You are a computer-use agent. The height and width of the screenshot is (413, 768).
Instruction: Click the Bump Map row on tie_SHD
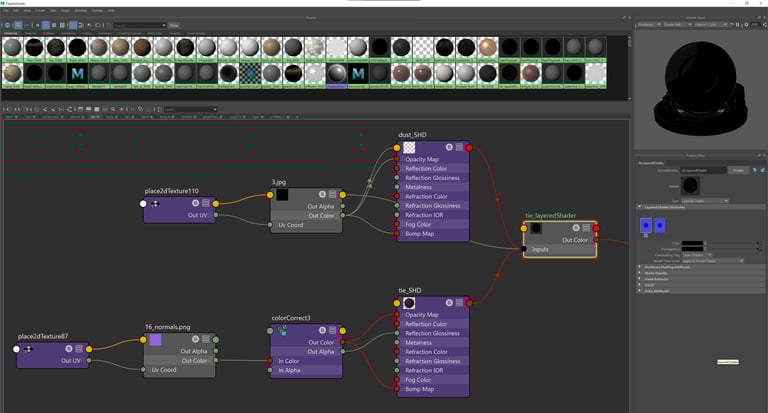pos(432,389)
